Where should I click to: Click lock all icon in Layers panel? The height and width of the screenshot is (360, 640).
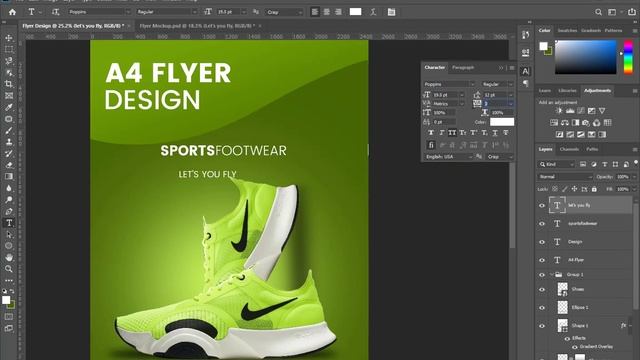coord(594,189)
